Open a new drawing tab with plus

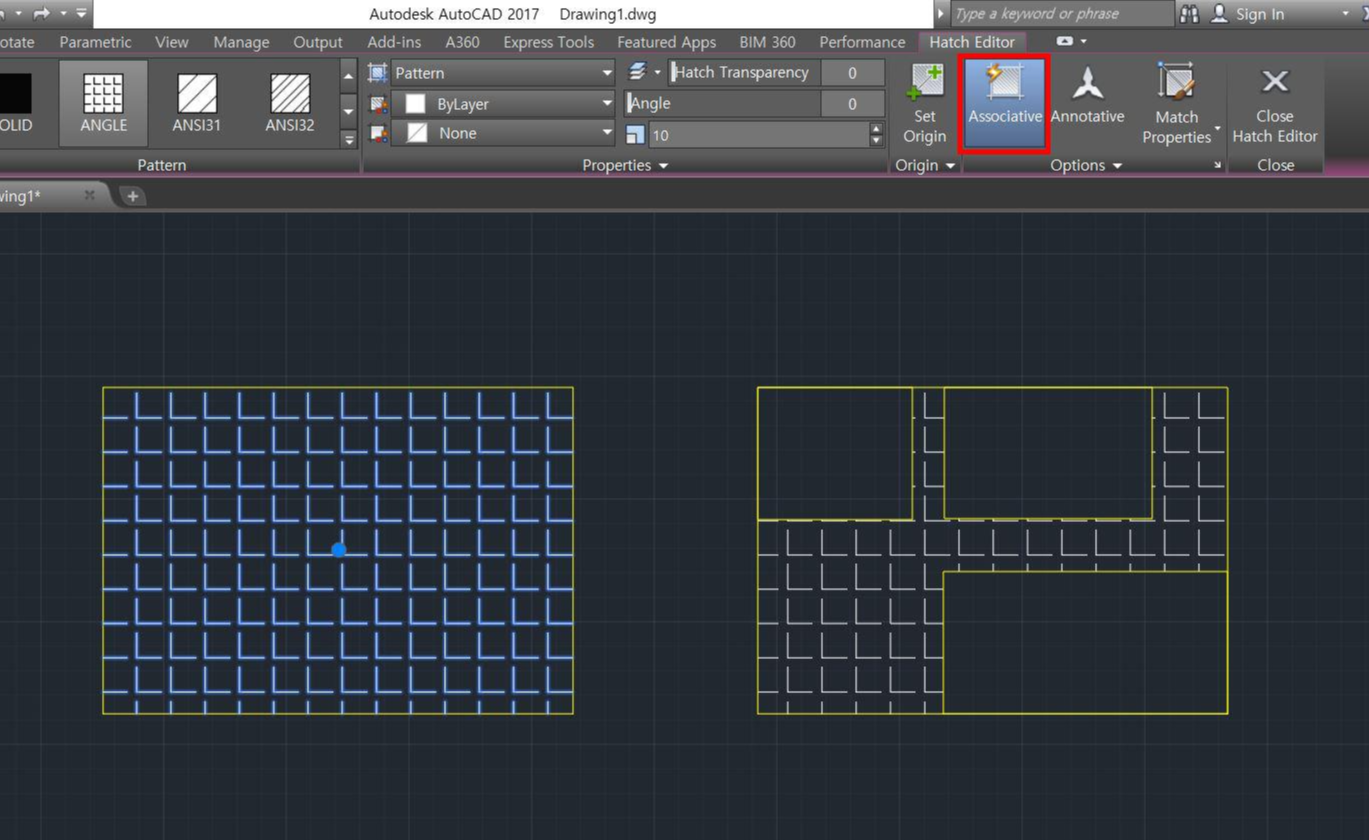(x=132, y=196)
